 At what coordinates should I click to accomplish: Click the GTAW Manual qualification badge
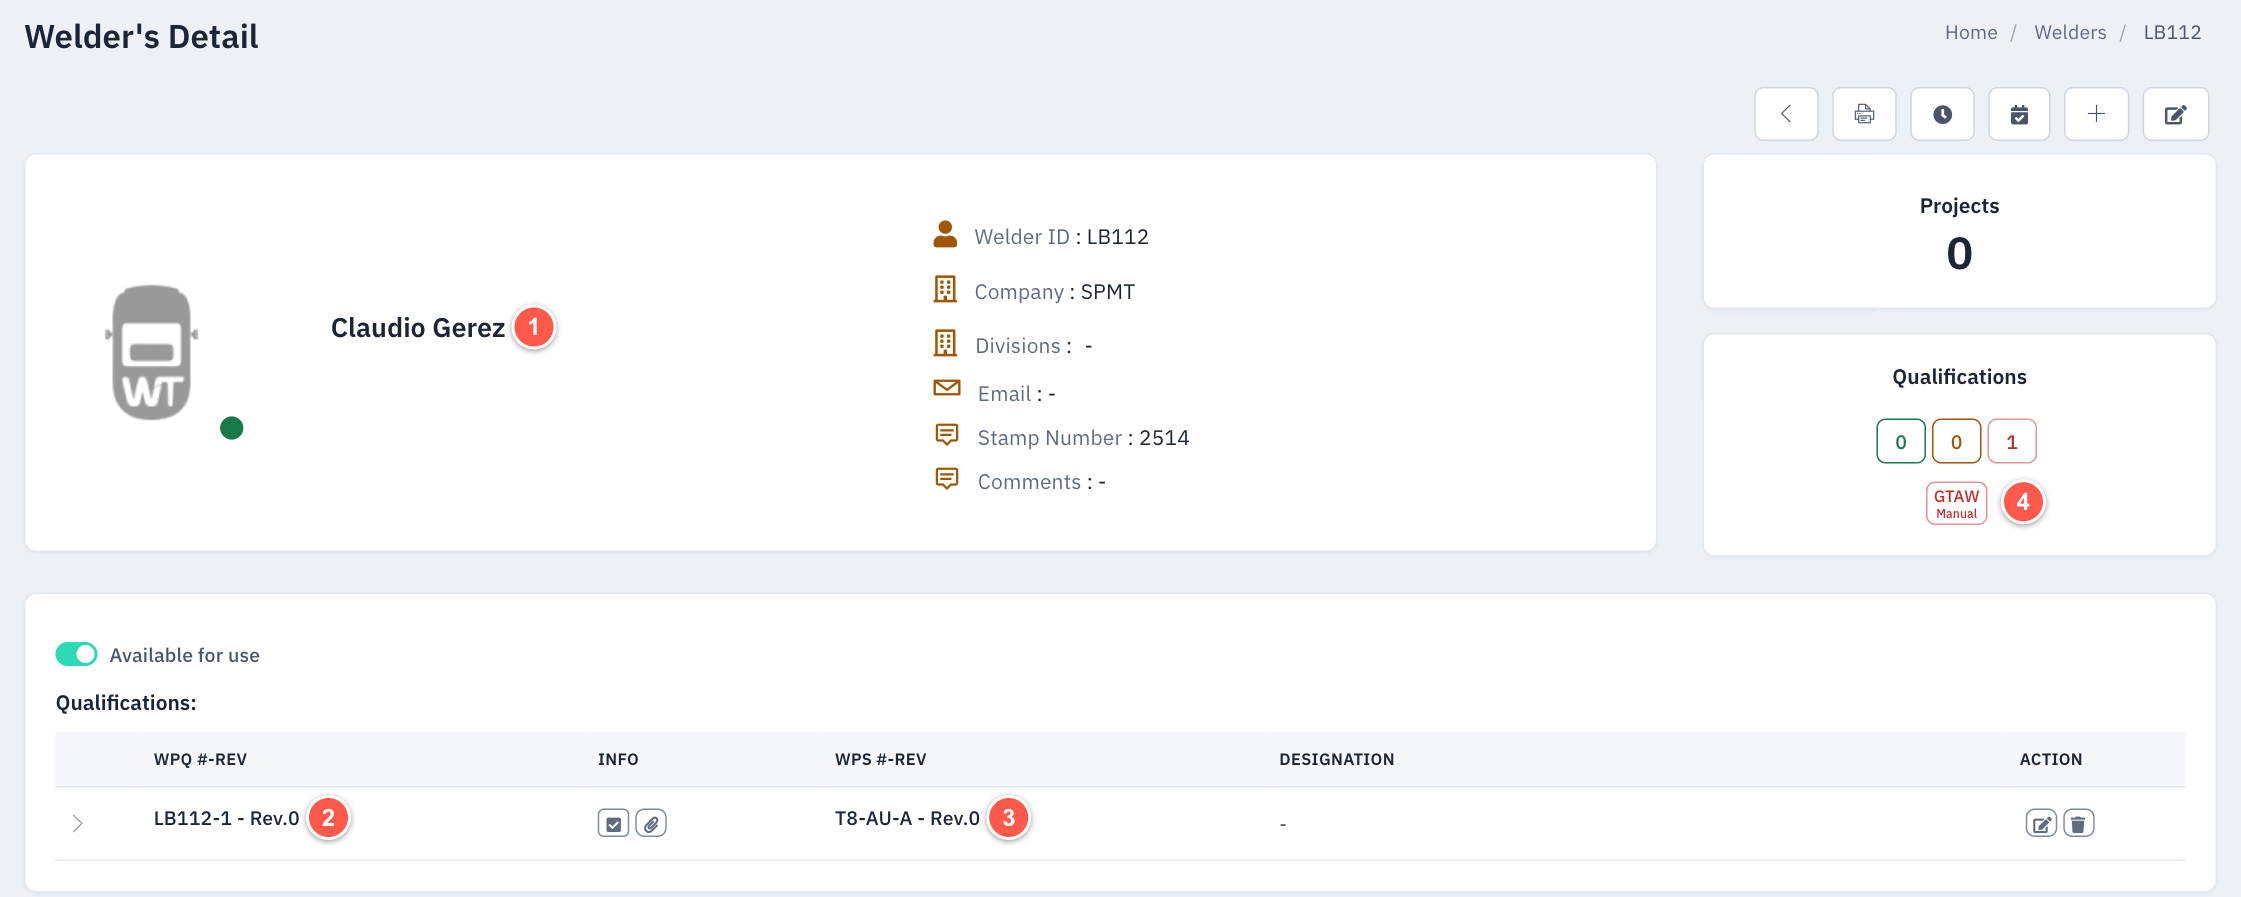point(1956,503)
